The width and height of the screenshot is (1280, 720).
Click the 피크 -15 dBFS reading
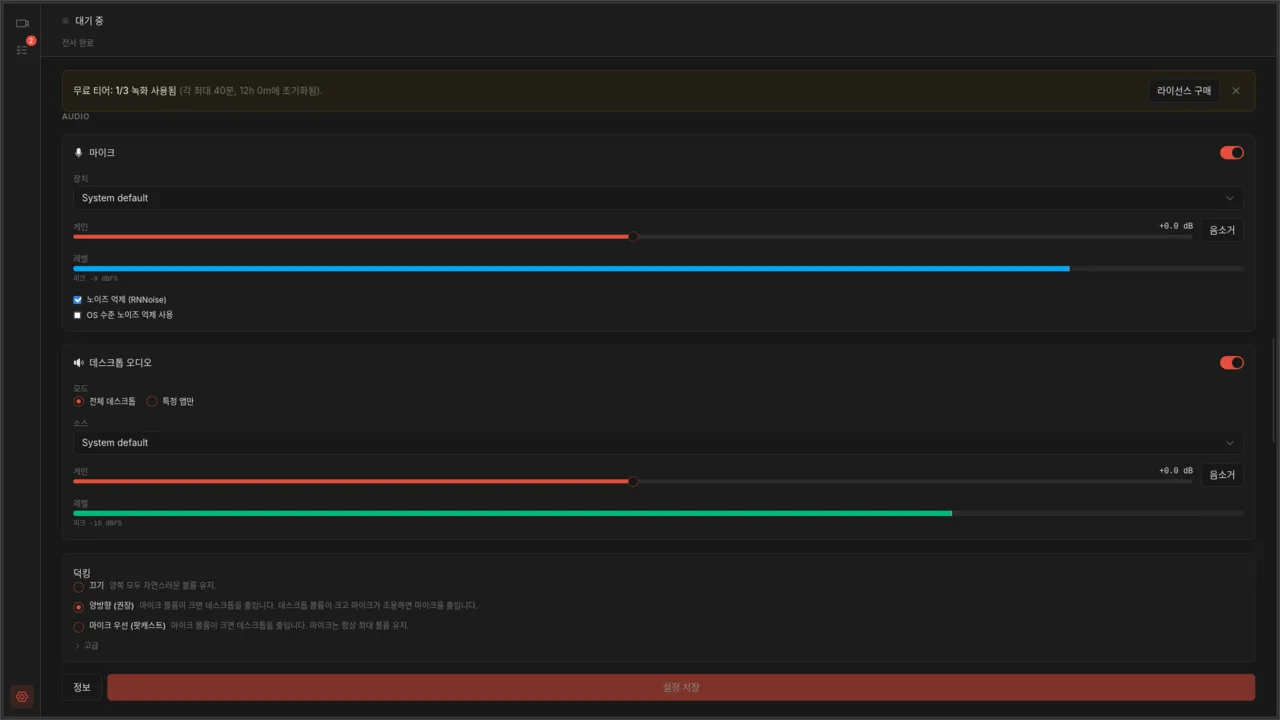tap(98, 523)
